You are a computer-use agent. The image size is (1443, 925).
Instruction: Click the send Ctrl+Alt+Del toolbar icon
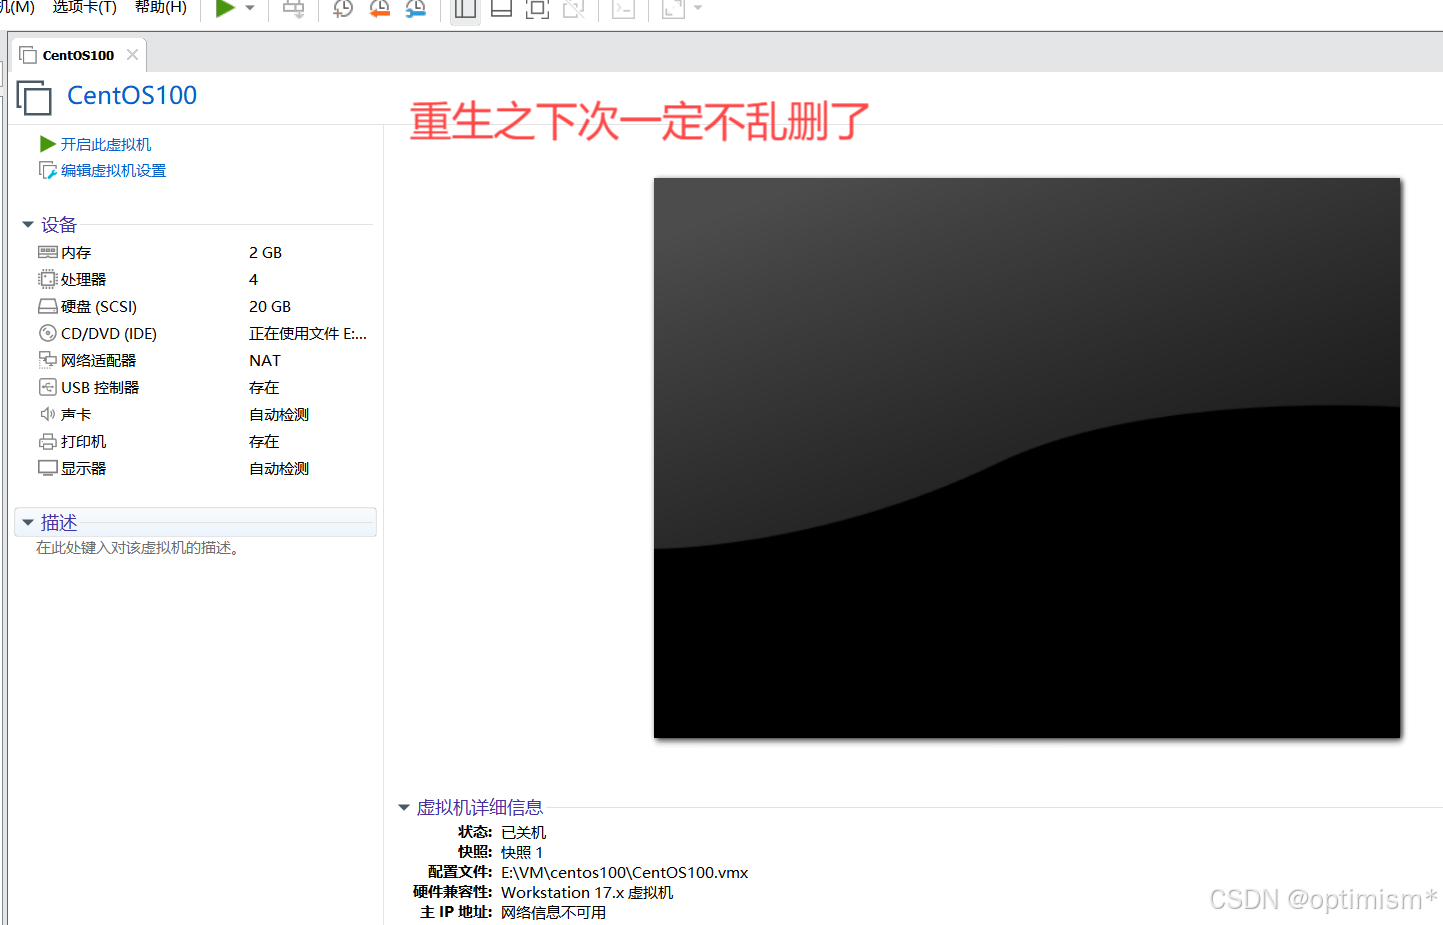293,9
